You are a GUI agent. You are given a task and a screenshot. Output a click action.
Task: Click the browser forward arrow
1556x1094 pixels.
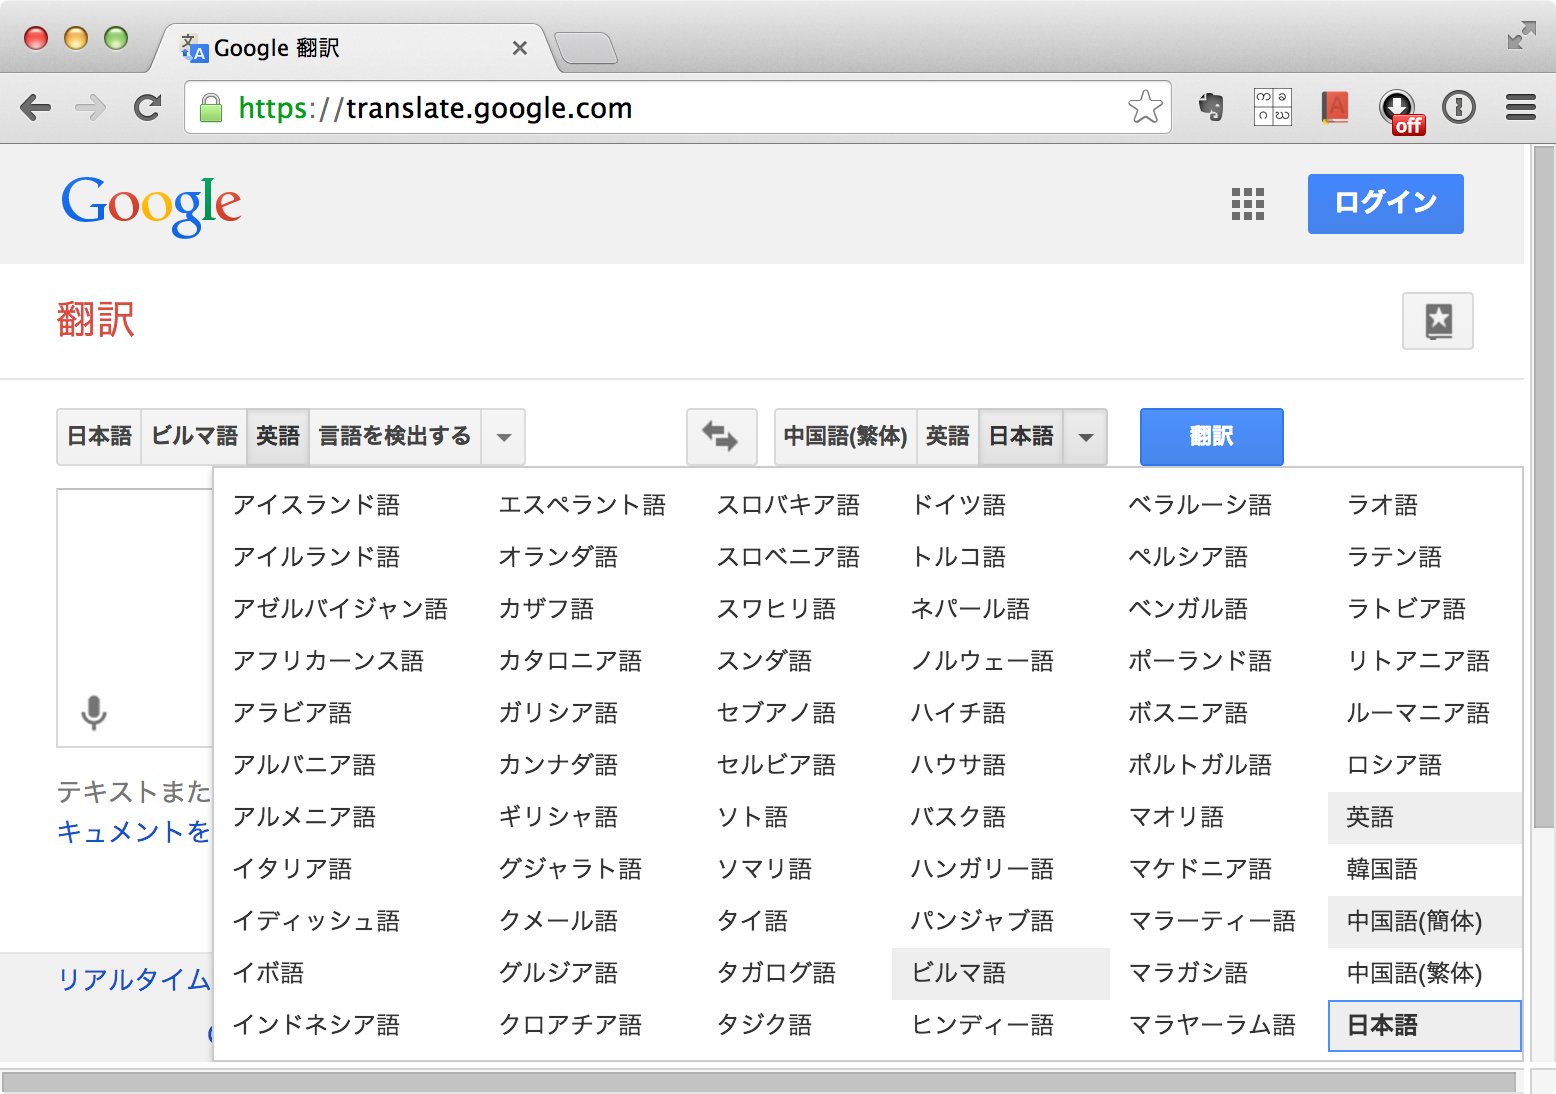(91, 107)
